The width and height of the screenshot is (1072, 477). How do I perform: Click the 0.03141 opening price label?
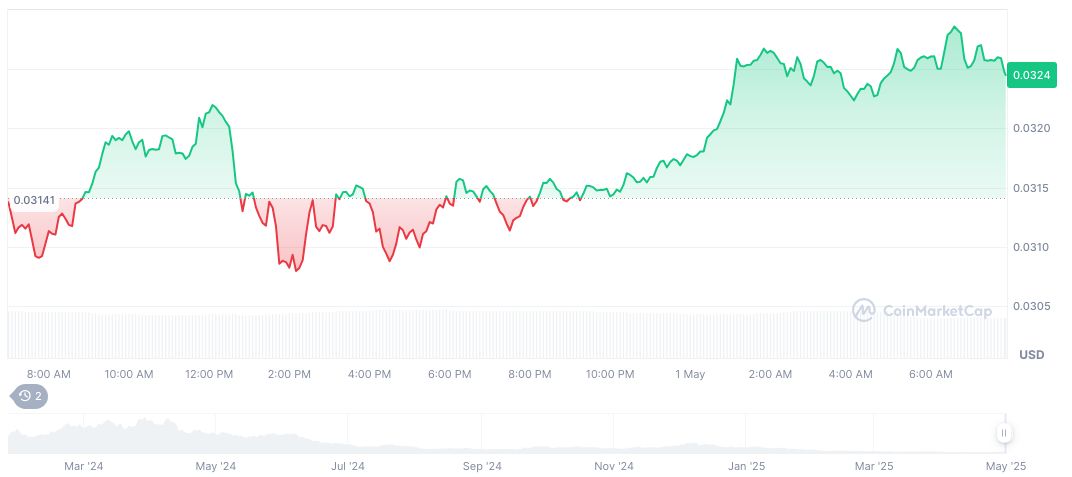[35, 198]
